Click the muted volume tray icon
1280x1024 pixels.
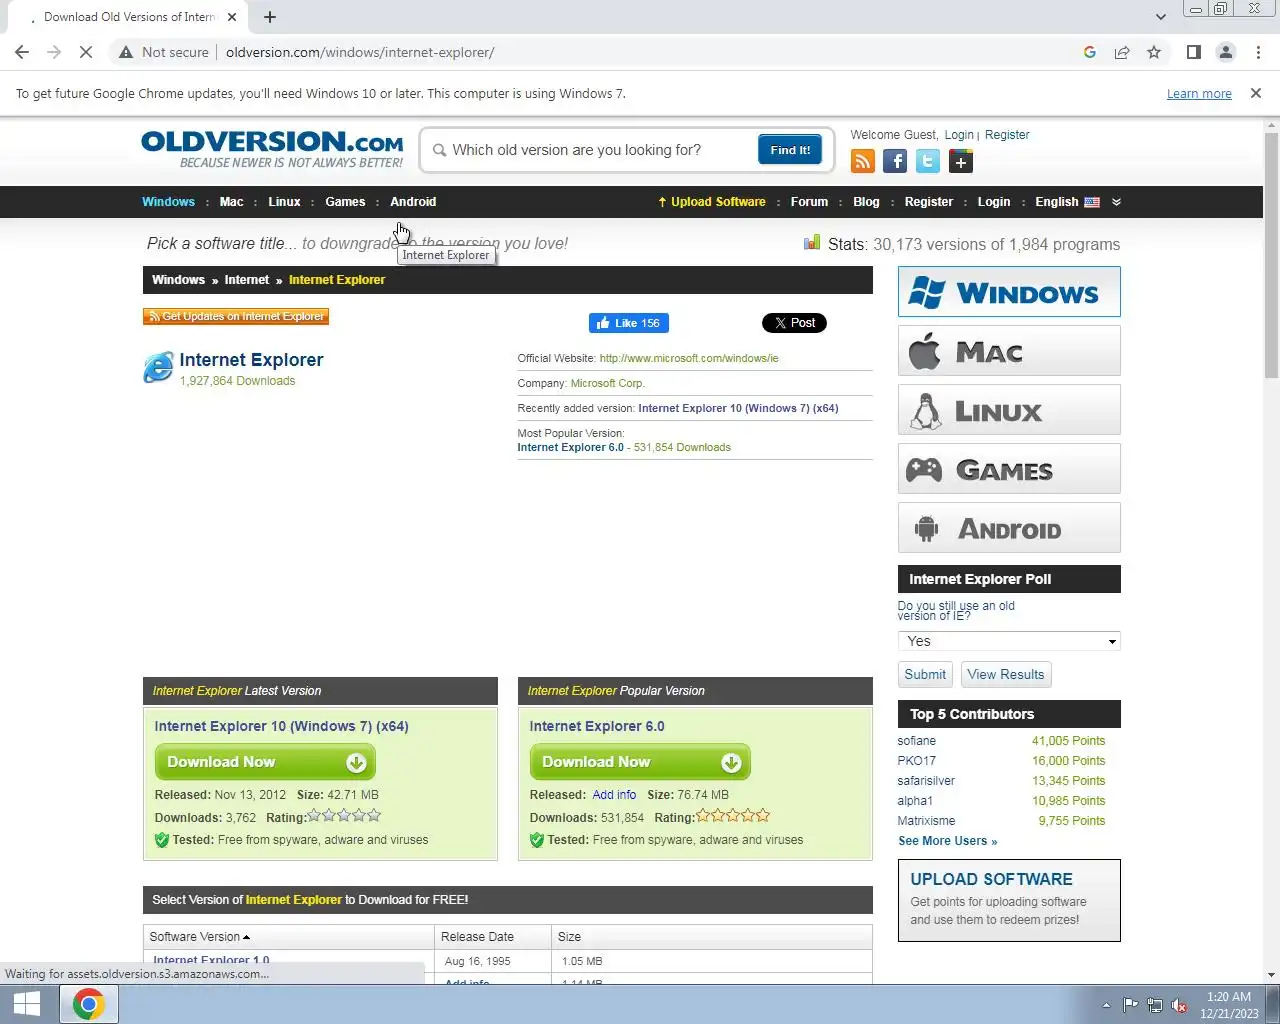[1180, 1005]
